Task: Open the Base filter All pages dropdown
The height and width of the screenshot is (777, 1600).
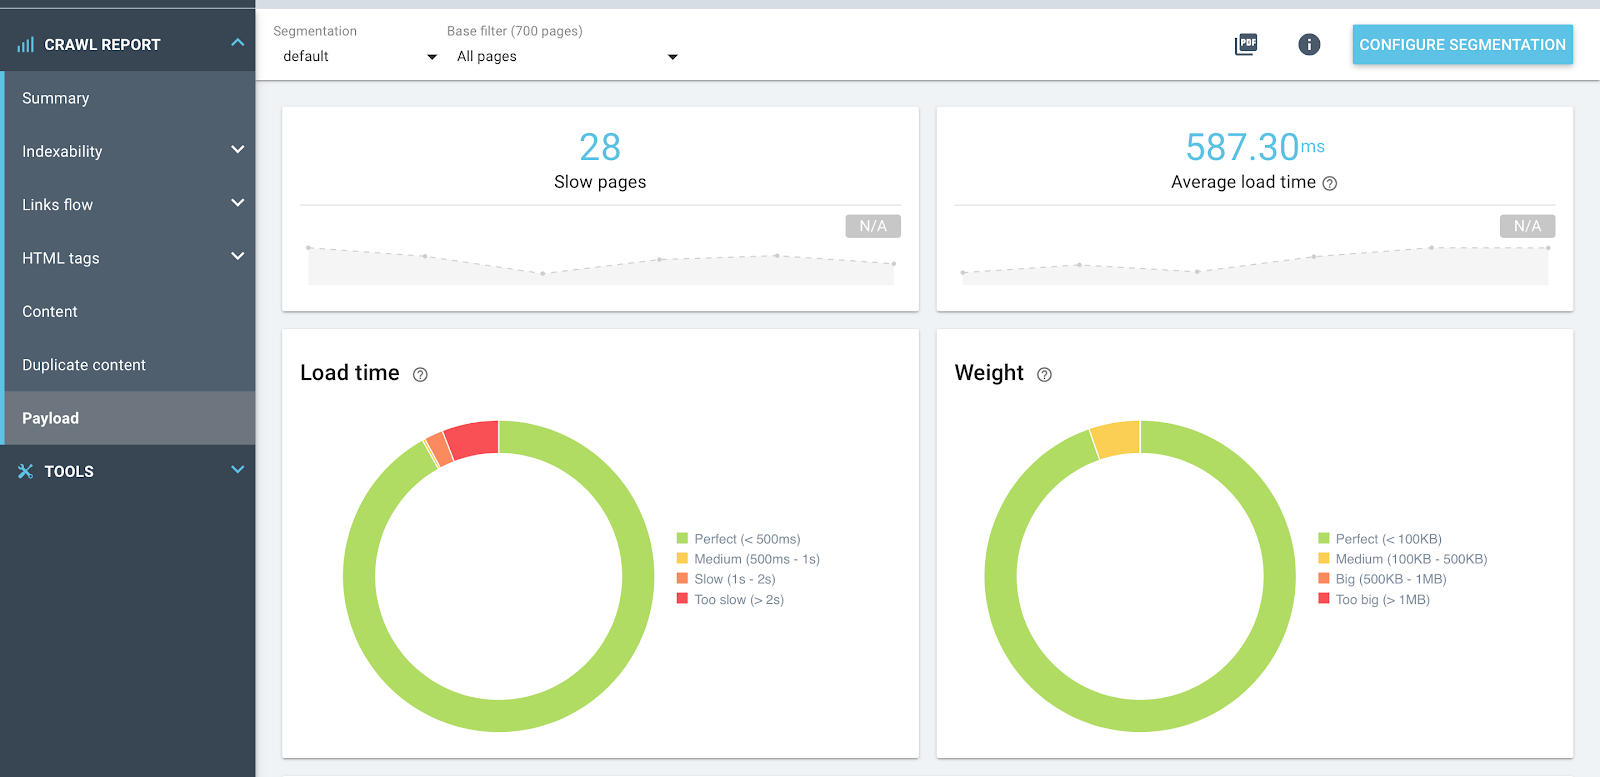Action: 568,56
